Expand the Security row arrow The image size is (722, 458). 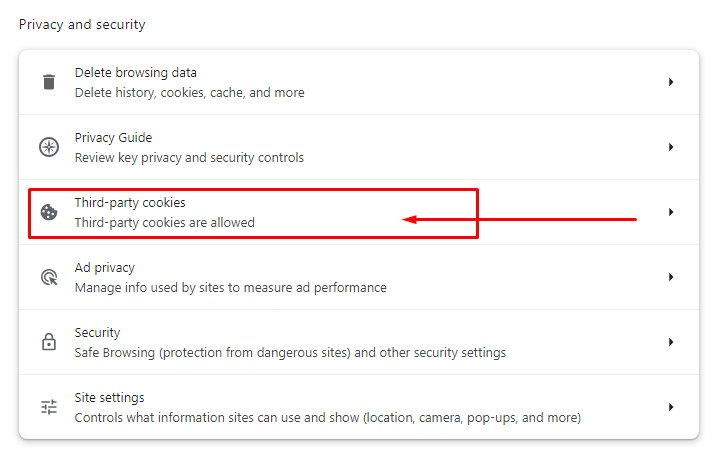[671, 342]
